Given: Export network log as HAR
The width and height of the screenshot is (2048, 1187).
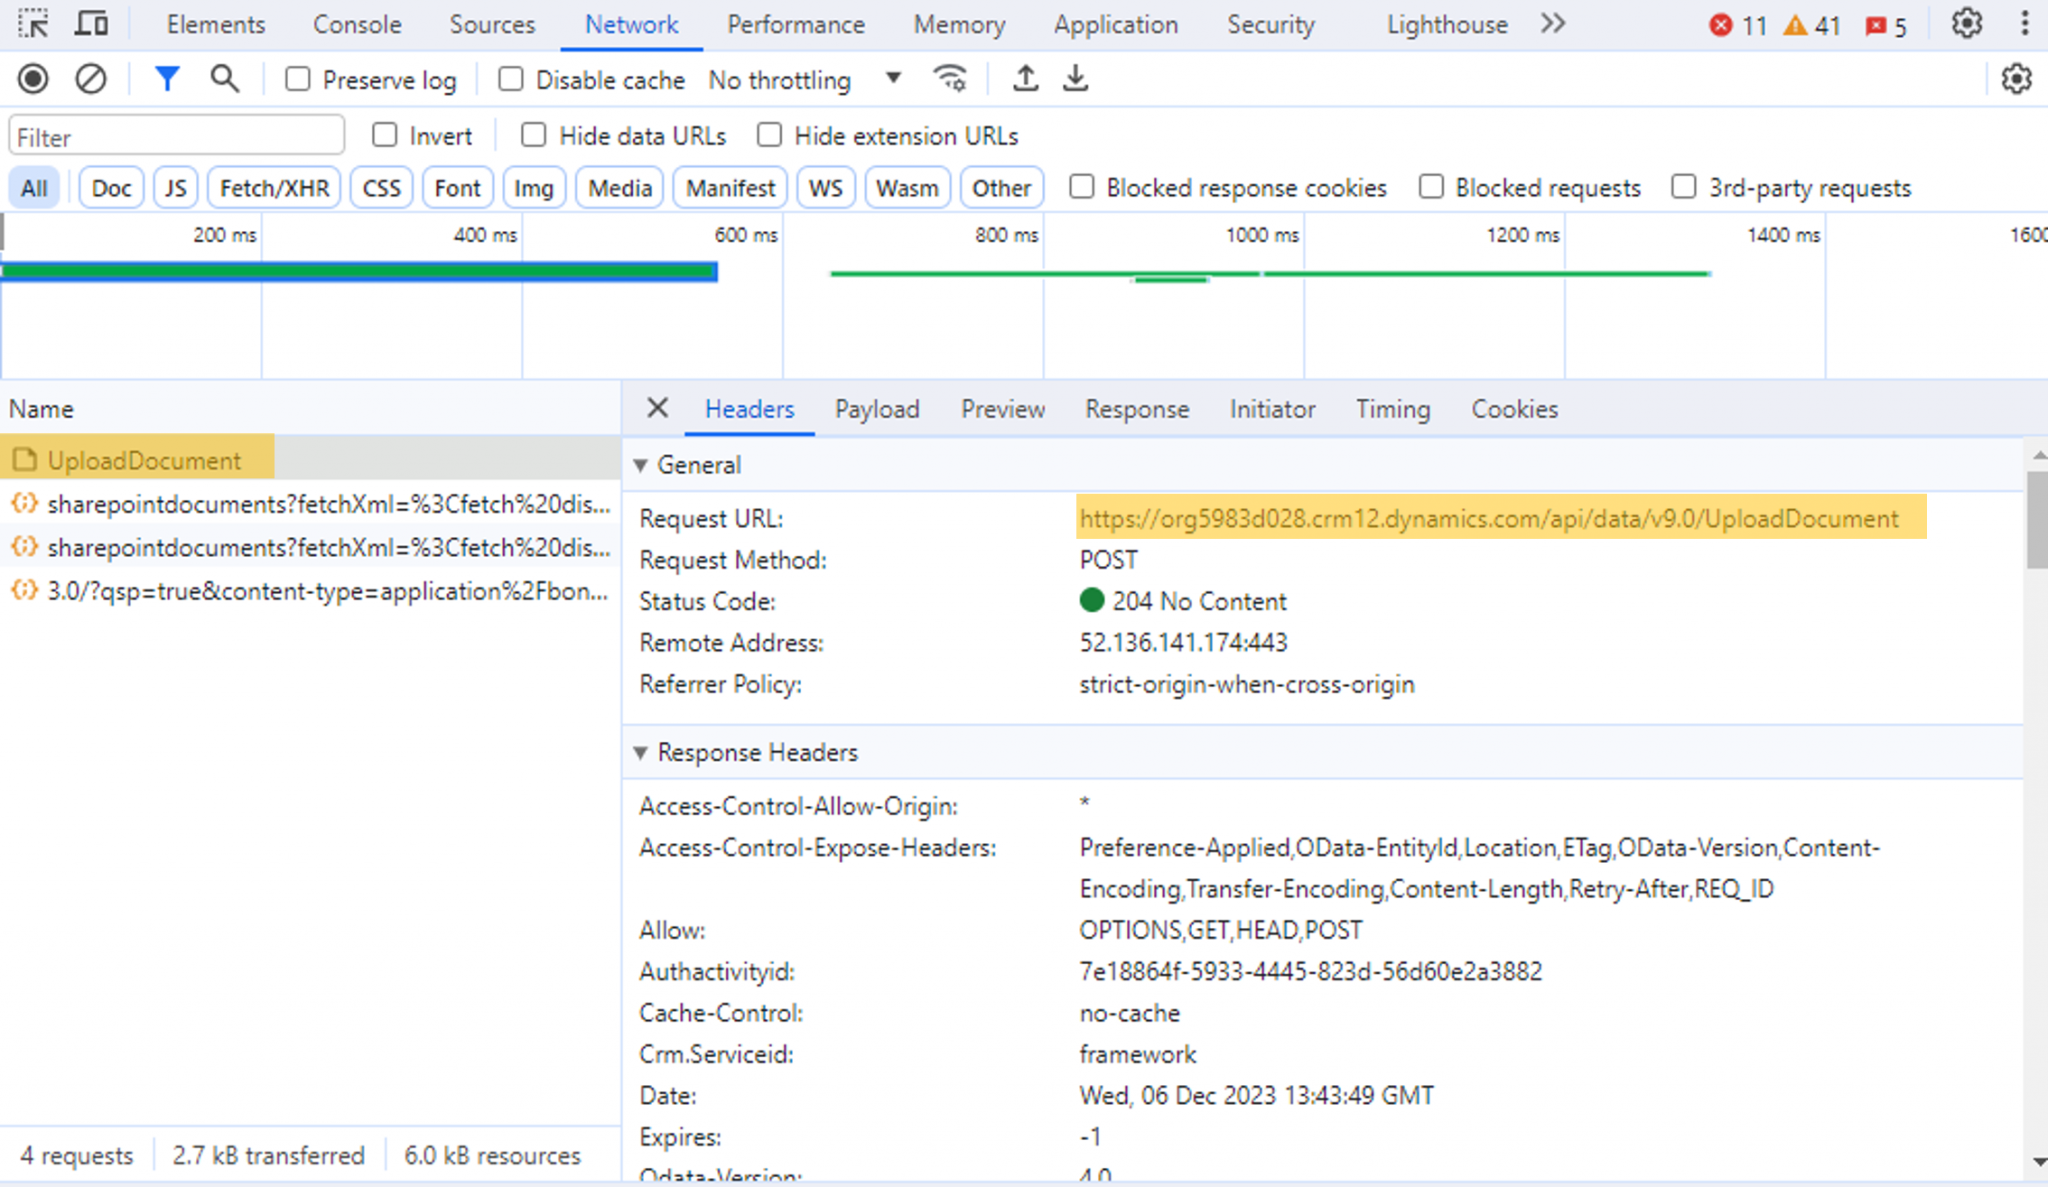Looking at the screenshot, I should point(1076,78).
